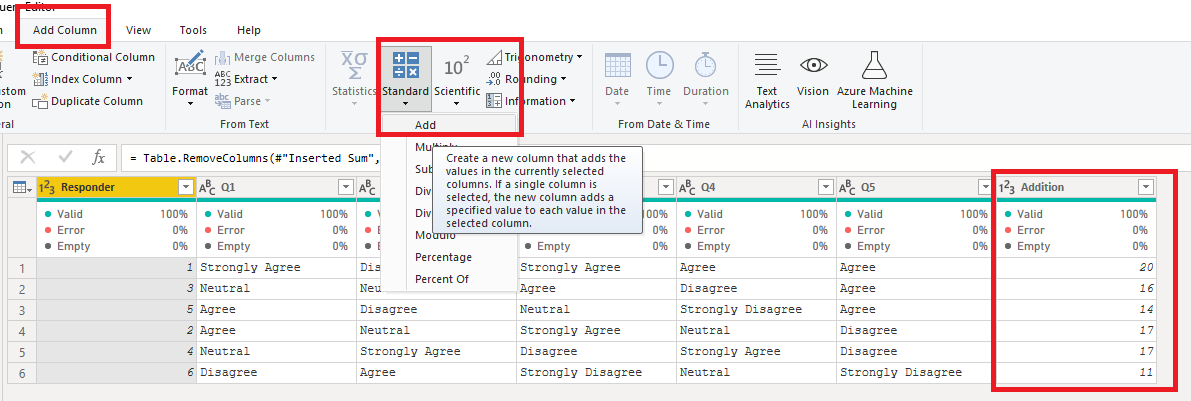Choose Add from Standard menu
1191x401 pixels.
pos(449,125)
